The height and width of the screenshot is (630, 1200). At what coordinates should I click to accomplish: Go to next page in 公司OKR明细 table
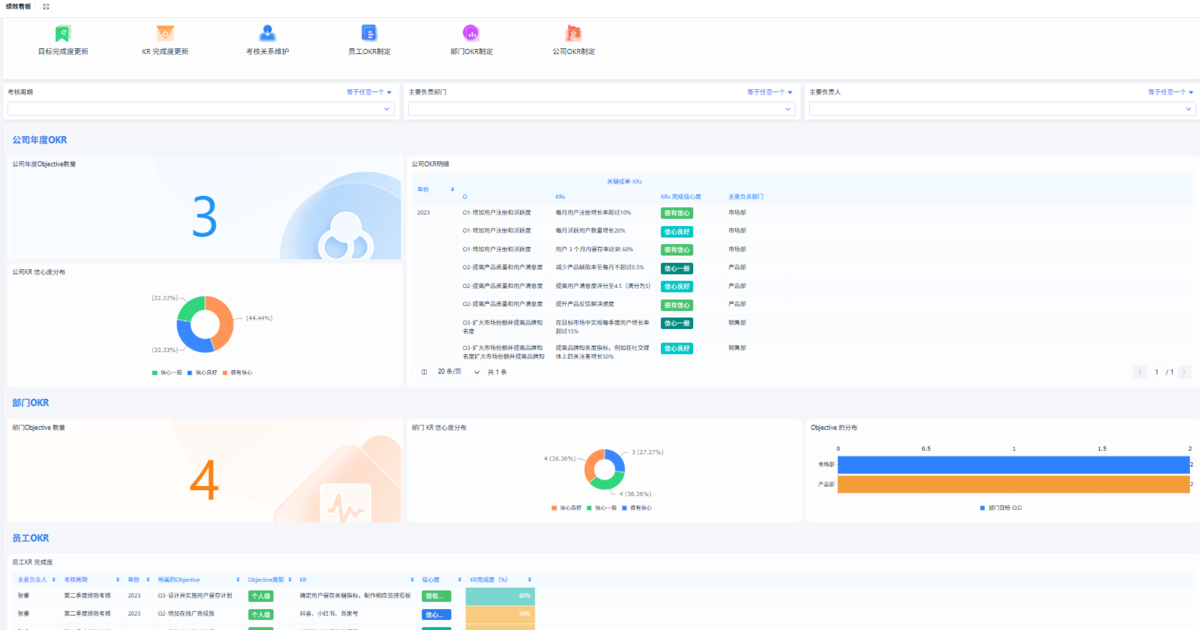(1184, 372)
